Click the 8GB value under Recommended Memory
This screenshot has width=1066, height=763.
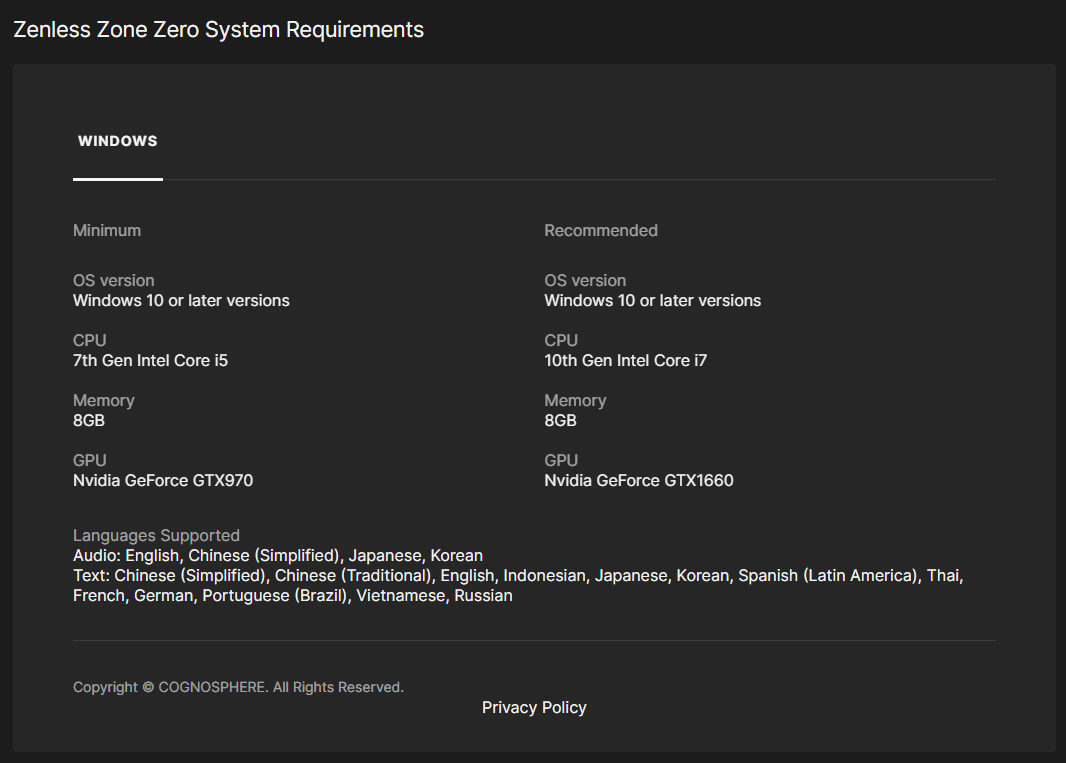click(x=560, y=420)
